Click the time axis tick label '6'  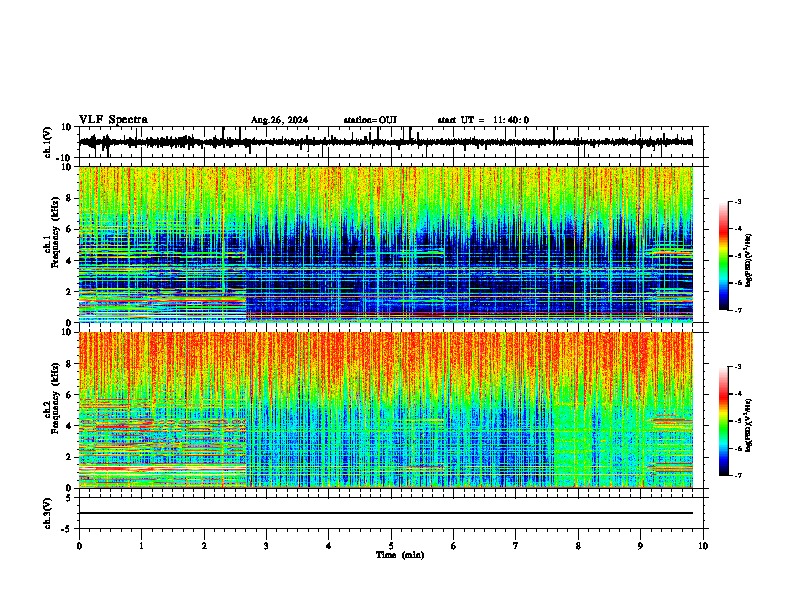tap(454, 546)
